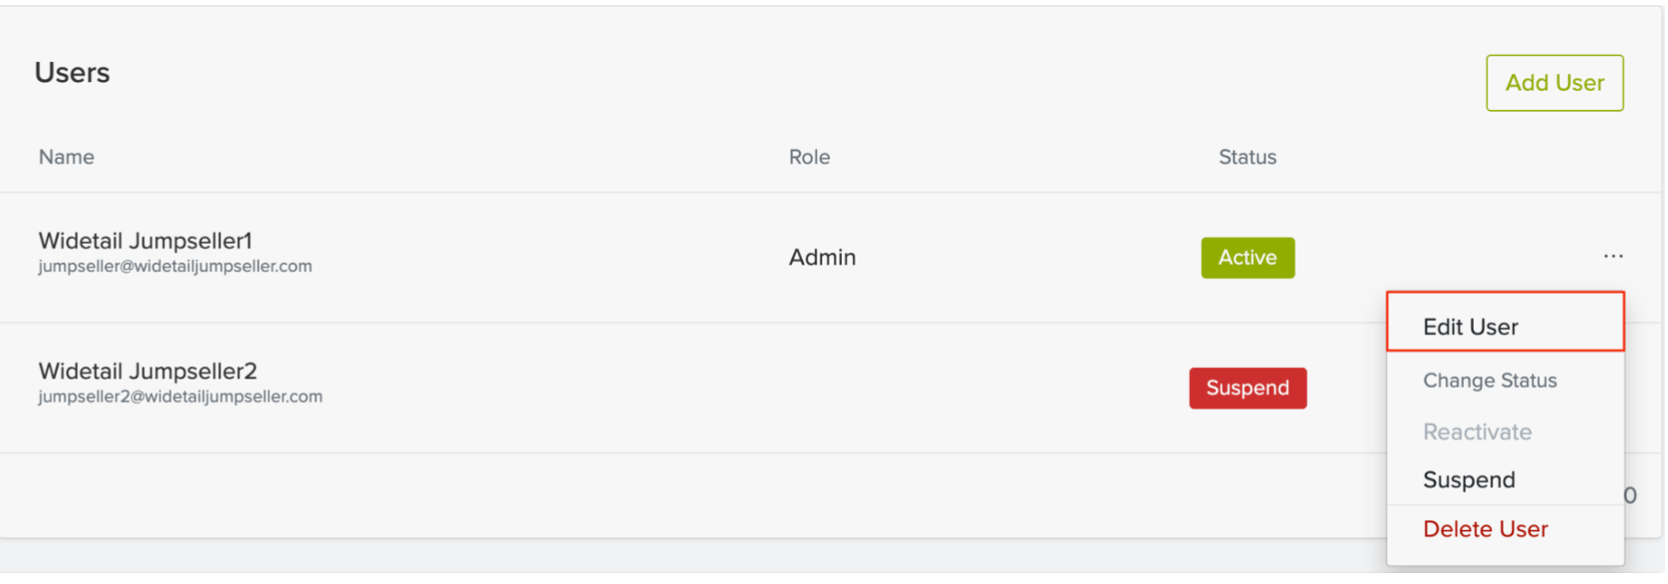Viewport: 1668px width, 584px height.
Task: Click the Name column header
Action: point(66,157)
